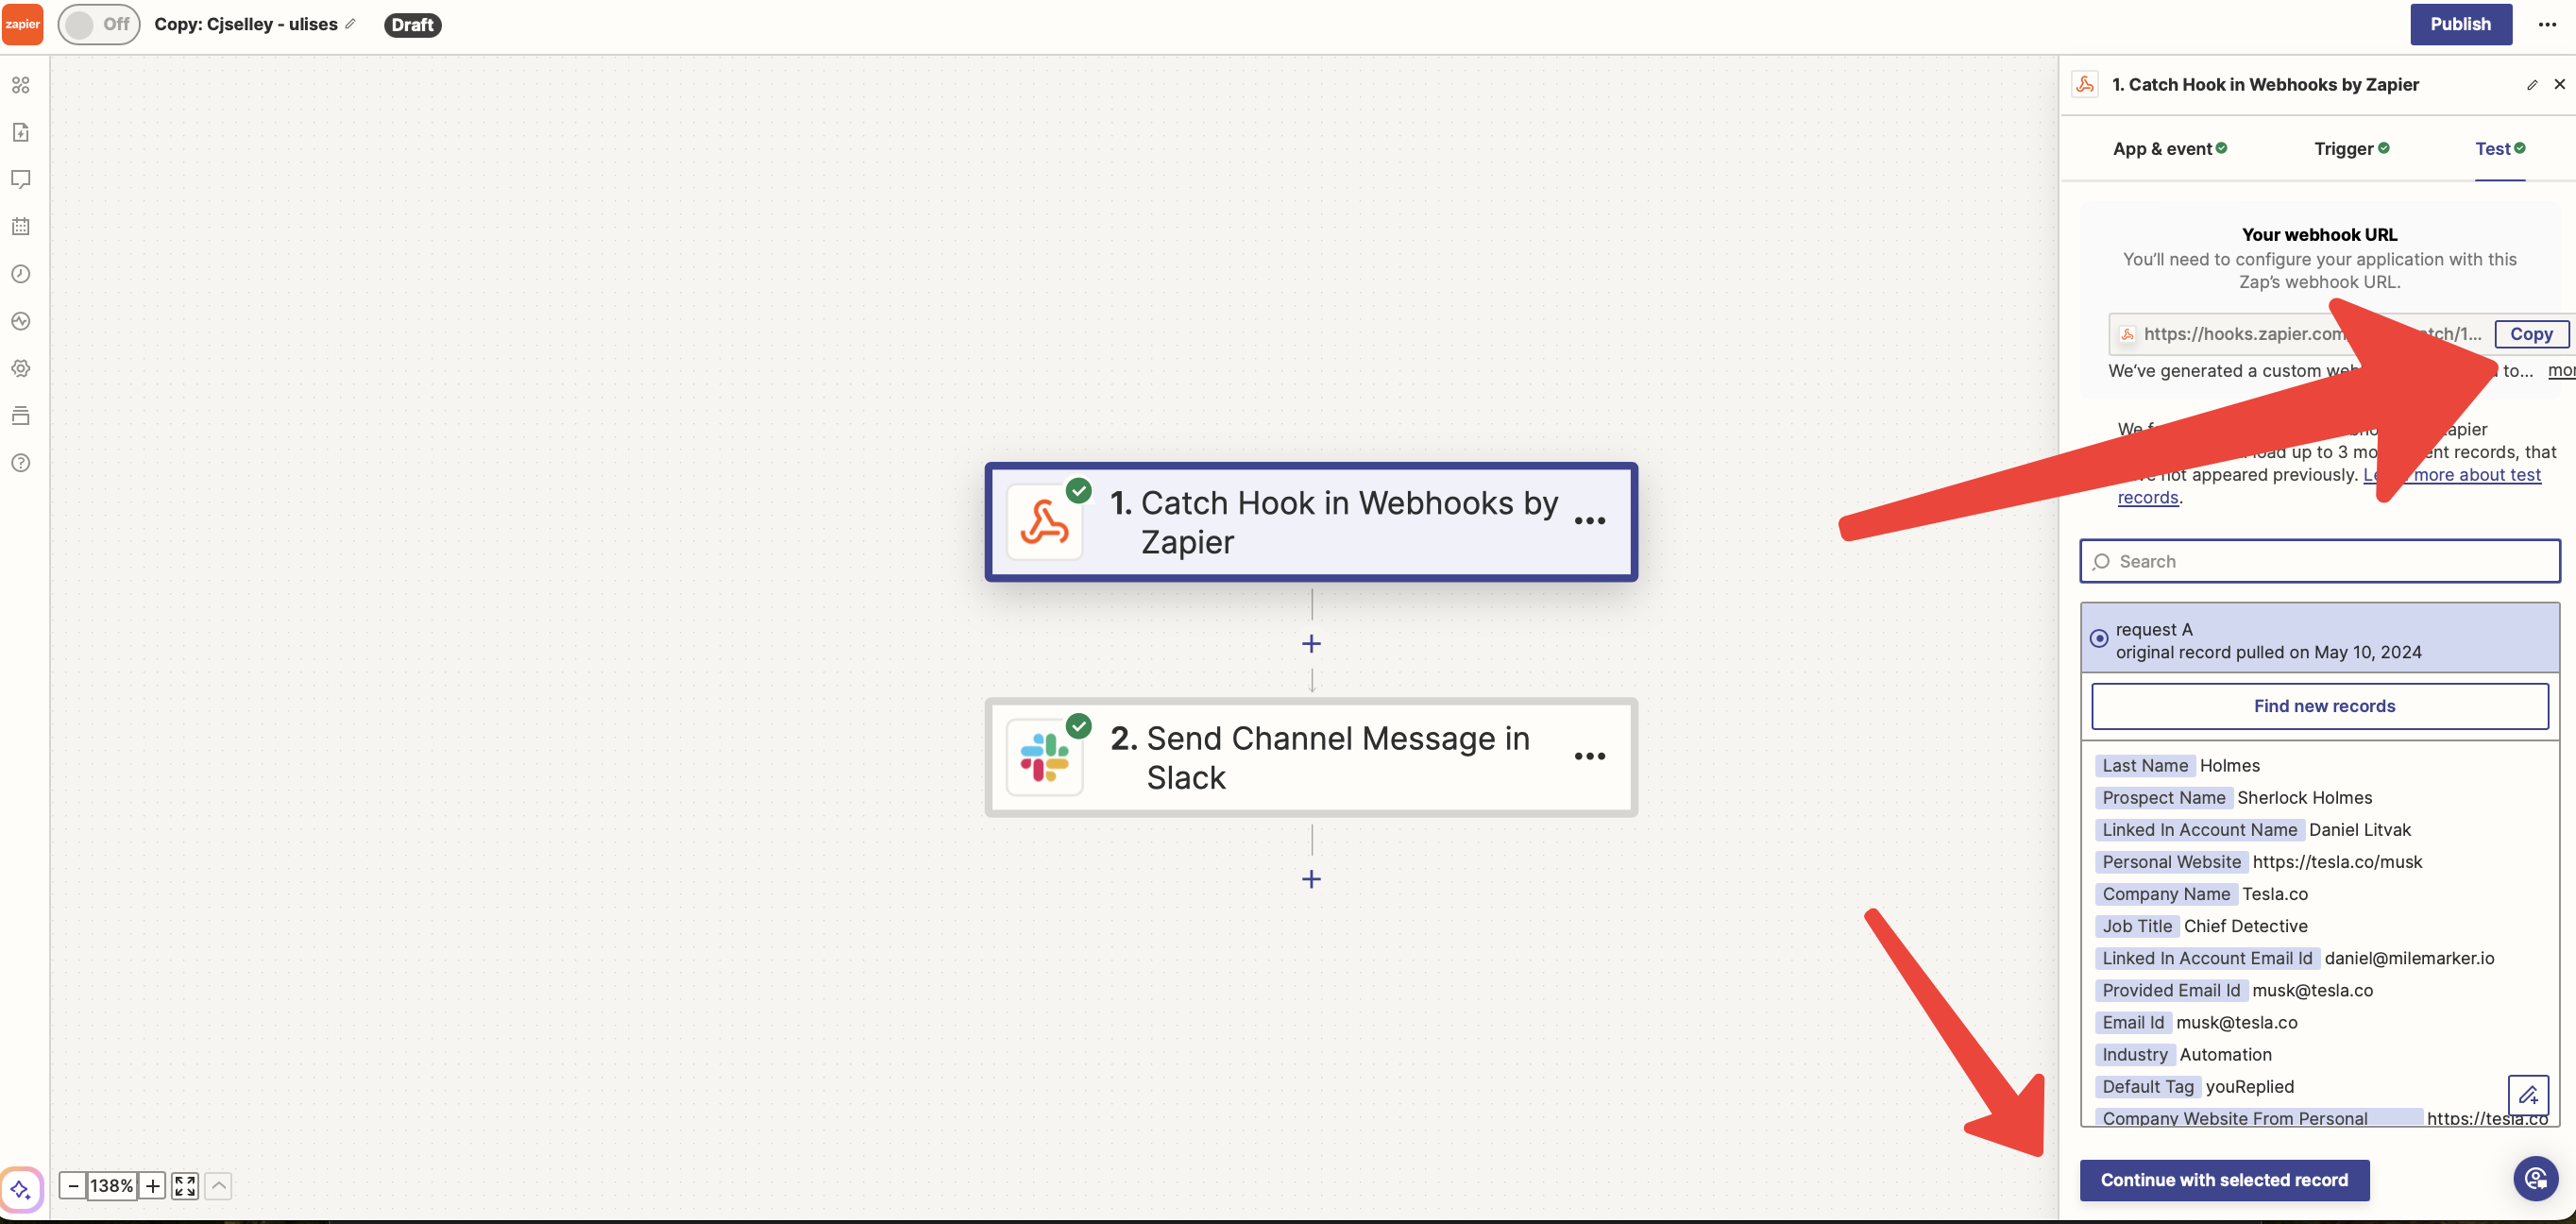Viewport: 2576px width, 1224px height.
Task: Click Continue with selected record
Action: [x=2224, y=1180]
